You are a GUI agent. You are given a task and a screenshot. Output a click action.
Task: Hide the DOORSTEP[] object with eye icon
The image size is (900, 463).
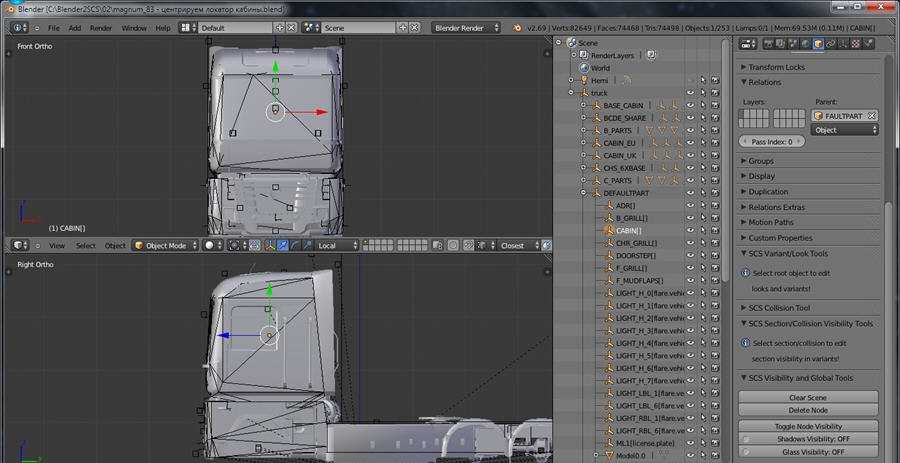pos(690,255)
